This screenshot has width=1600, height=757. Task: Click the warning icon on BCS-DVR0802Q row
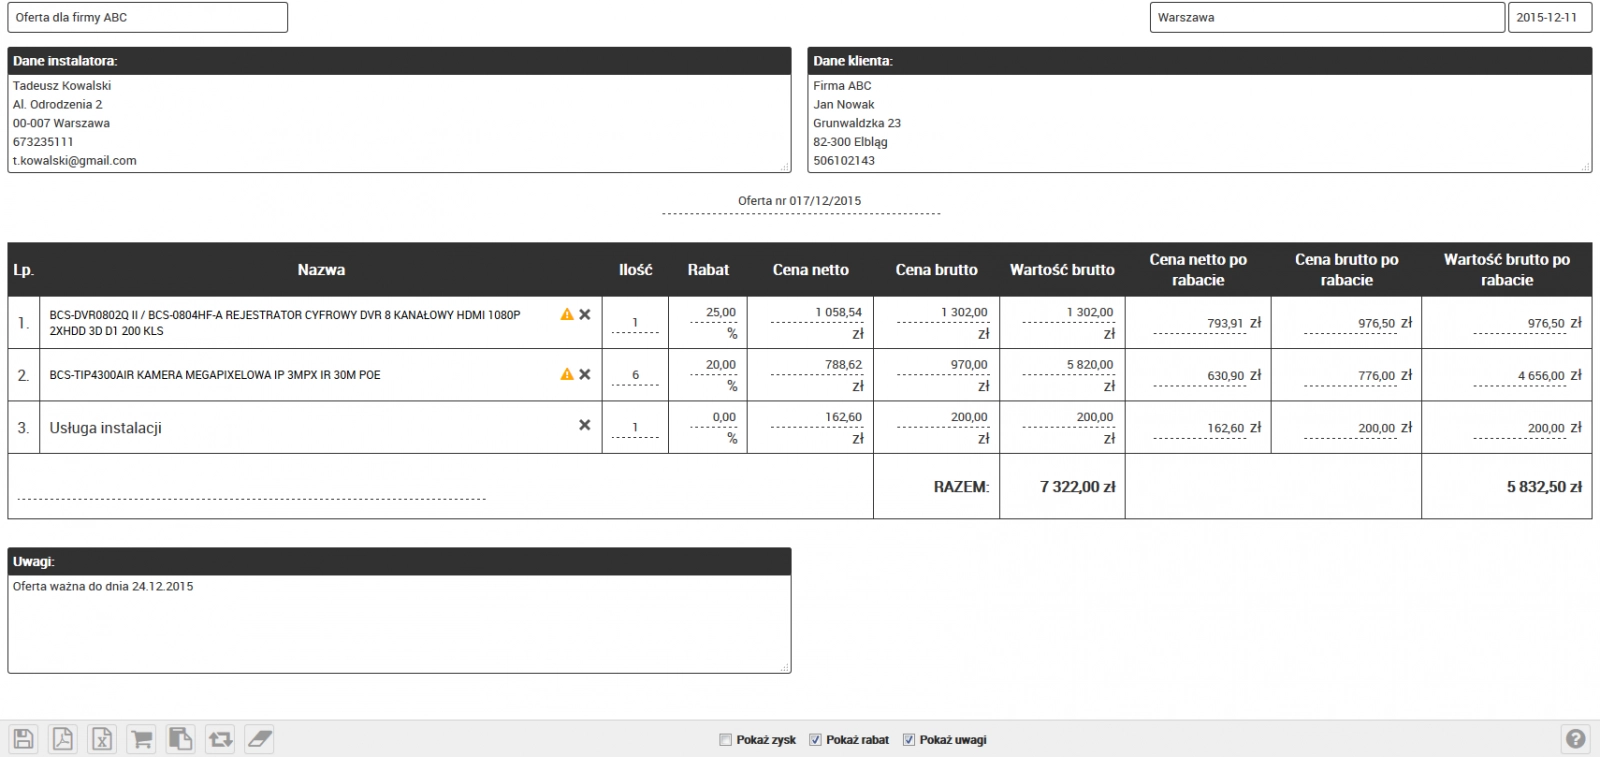coord(567,314)
